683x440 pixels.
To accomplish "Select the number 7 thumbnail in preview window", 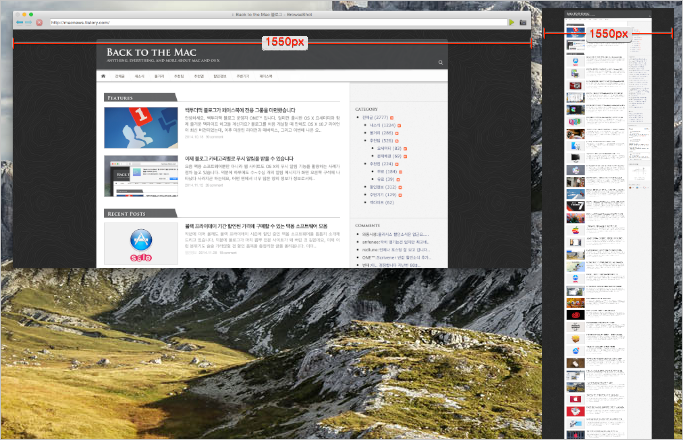I will [x=575, y=206].
